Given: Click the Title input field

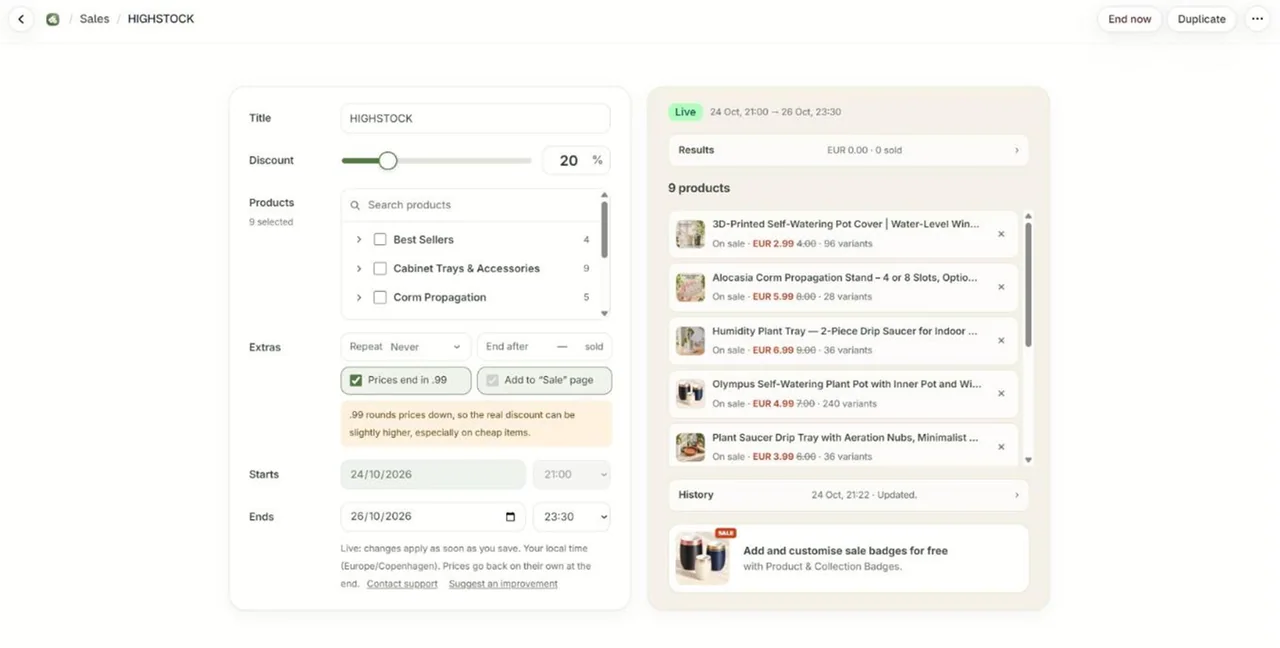Looking at the screenshot, I should click(475, 118).
